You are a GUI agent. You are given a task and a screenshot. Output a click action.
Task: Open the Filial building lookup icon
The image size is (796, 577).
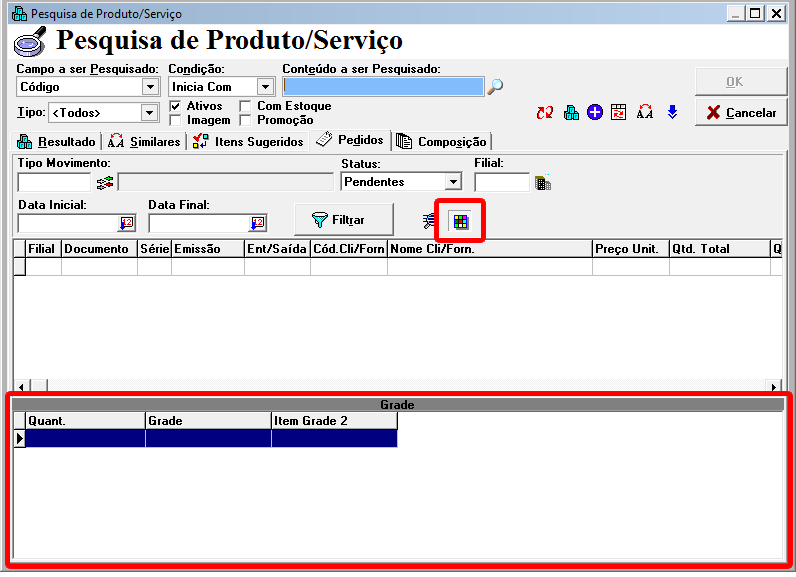543,183
